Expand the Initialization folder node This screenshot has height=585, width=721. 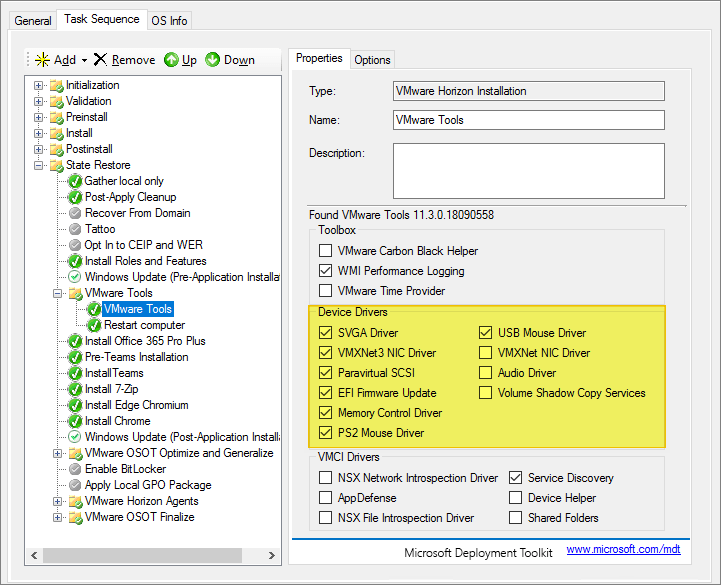(39, 85)
